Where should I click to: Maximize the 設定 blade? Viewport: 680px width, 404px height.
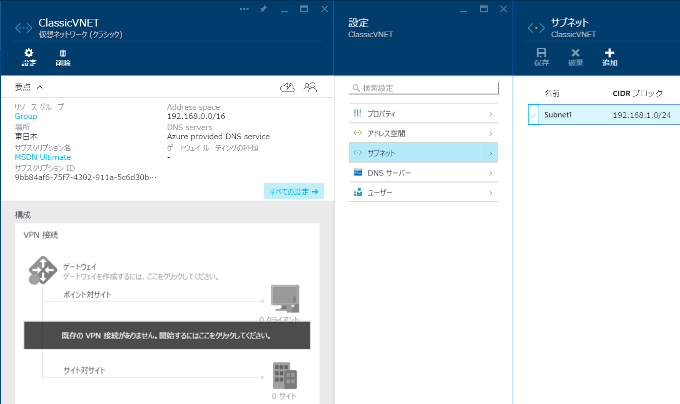pyautogui.click(x=484, y=9)
